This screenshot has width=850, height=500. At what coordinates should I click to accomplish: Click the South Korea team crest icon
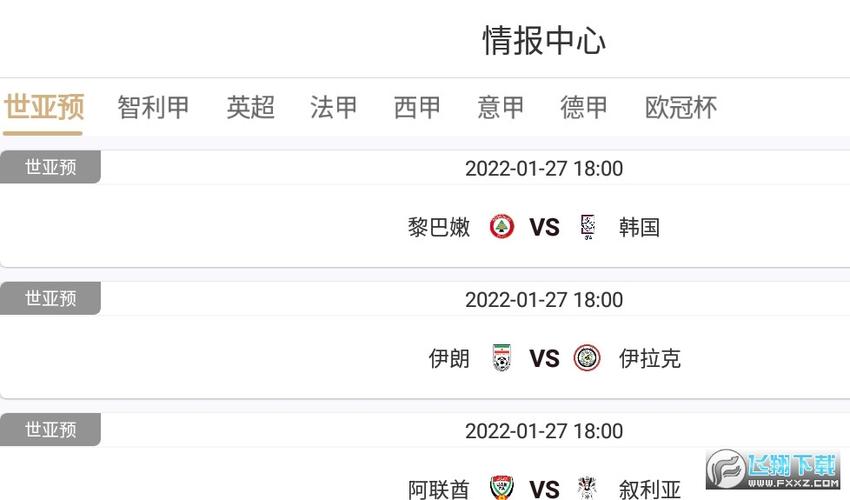pyautogui.click(x=588, y=227)
